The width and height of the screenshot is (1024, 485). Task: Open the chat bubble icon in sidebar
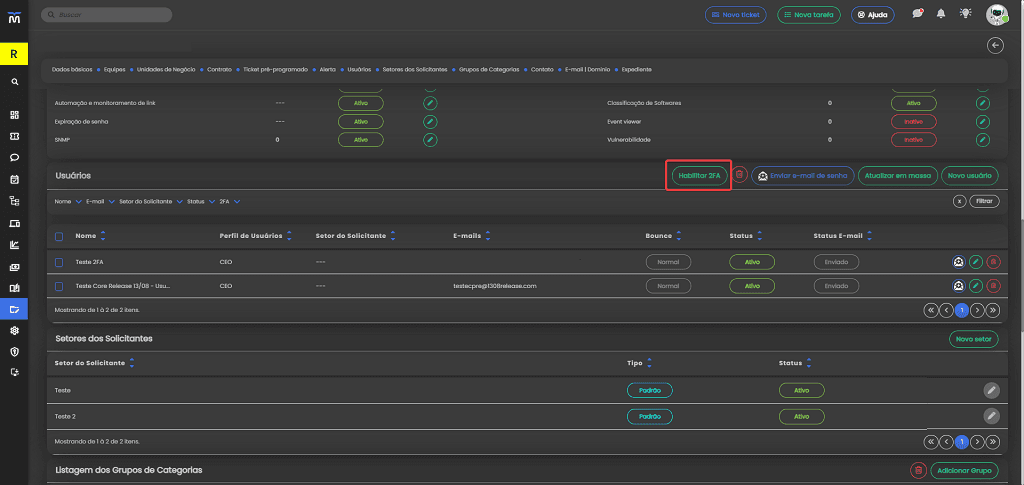(14, 157)
